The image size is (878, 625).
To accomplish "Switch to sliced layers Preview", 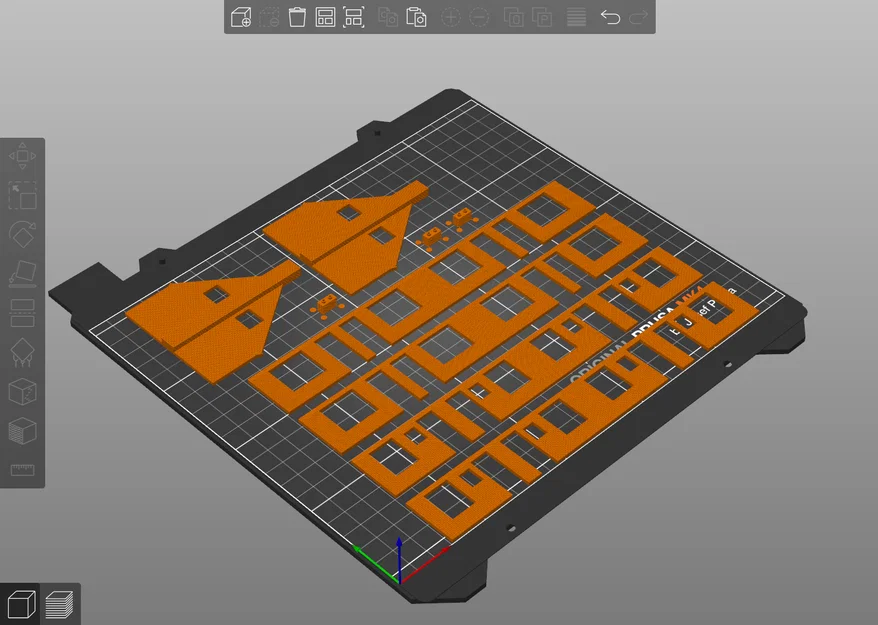I will click(x=59, y=604).
